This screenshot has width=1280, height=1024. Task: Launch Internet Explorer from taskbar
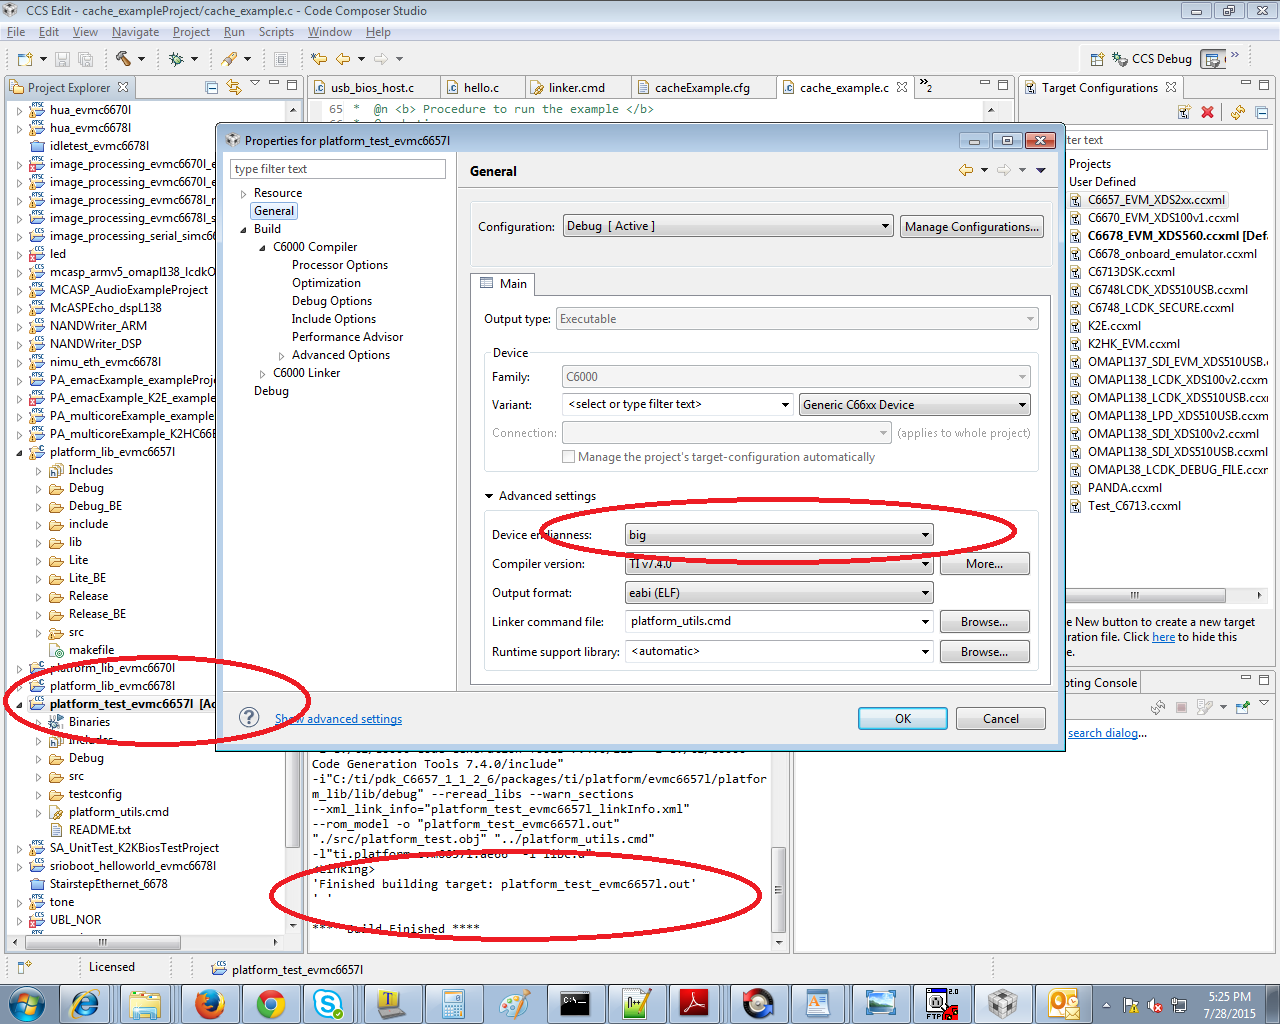pos(85,1003)
